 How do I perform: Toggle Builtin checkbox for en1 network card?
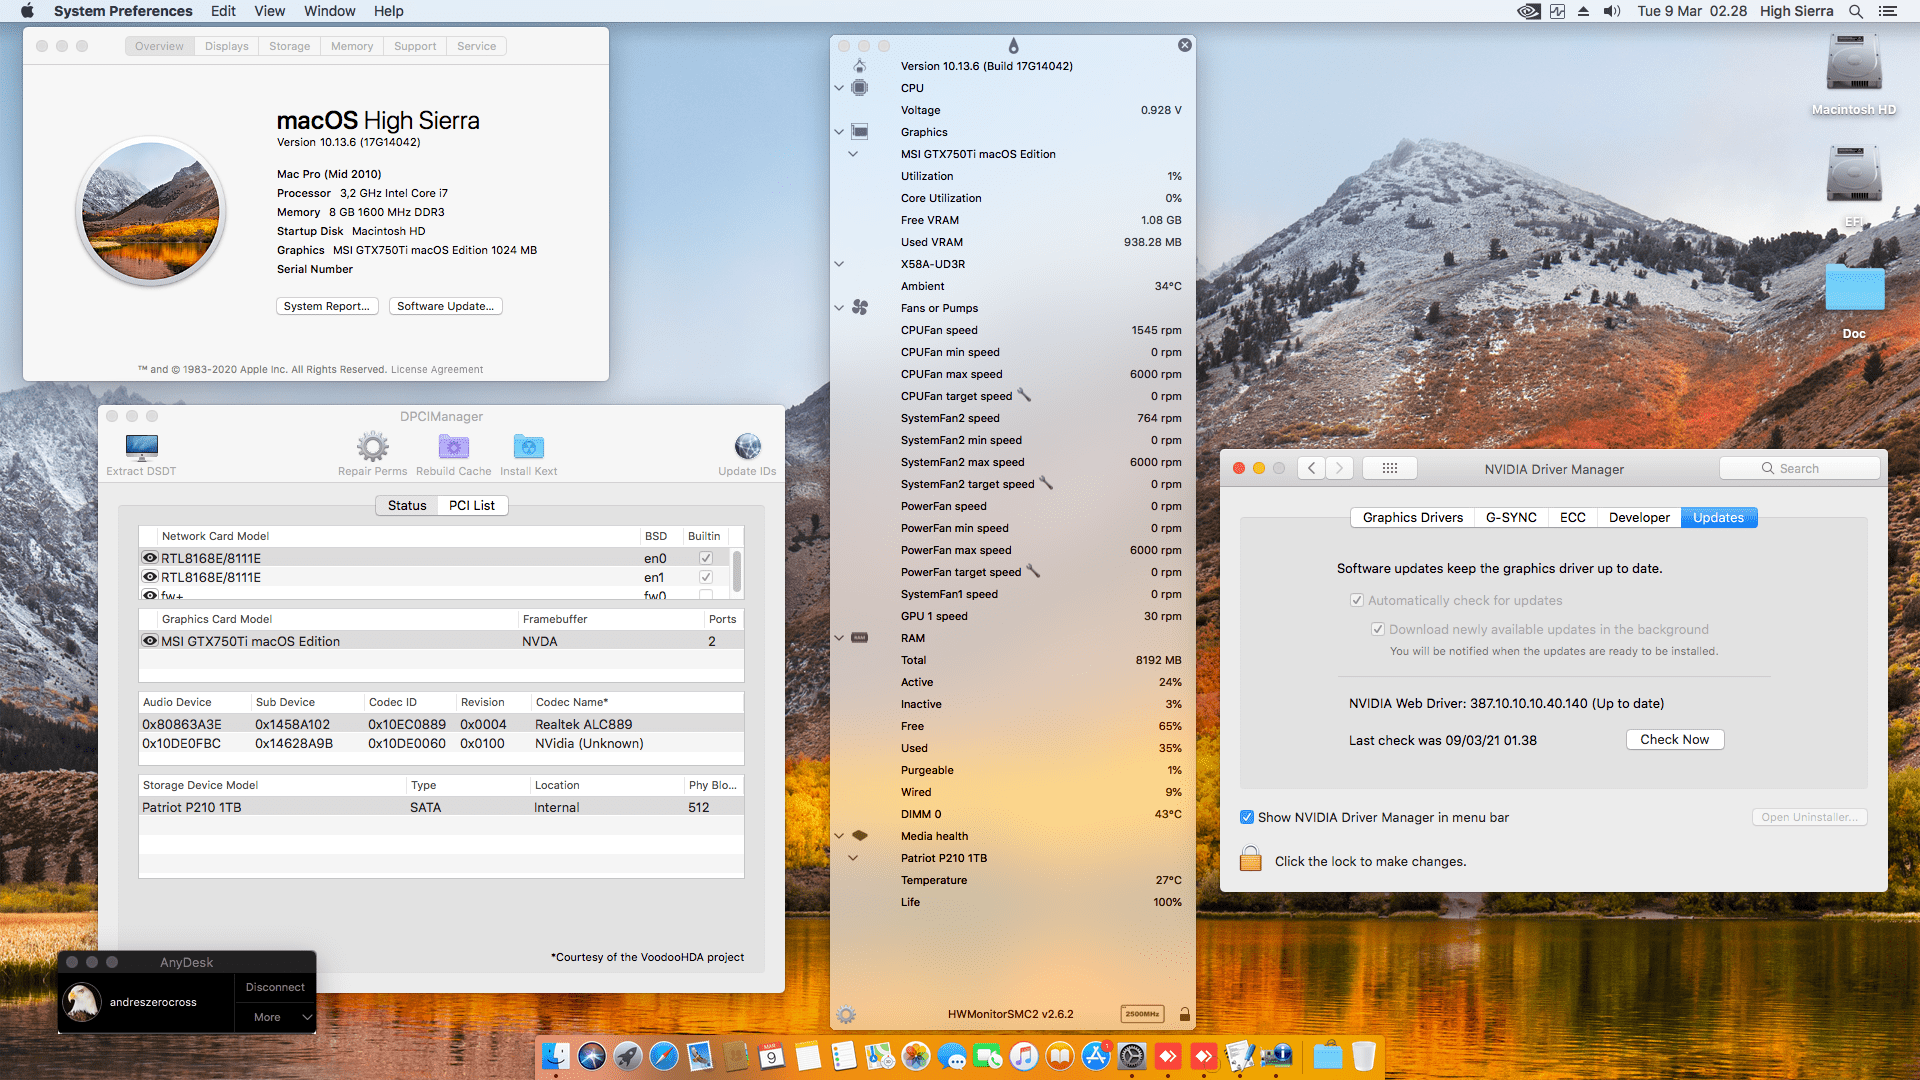[706, 577]
